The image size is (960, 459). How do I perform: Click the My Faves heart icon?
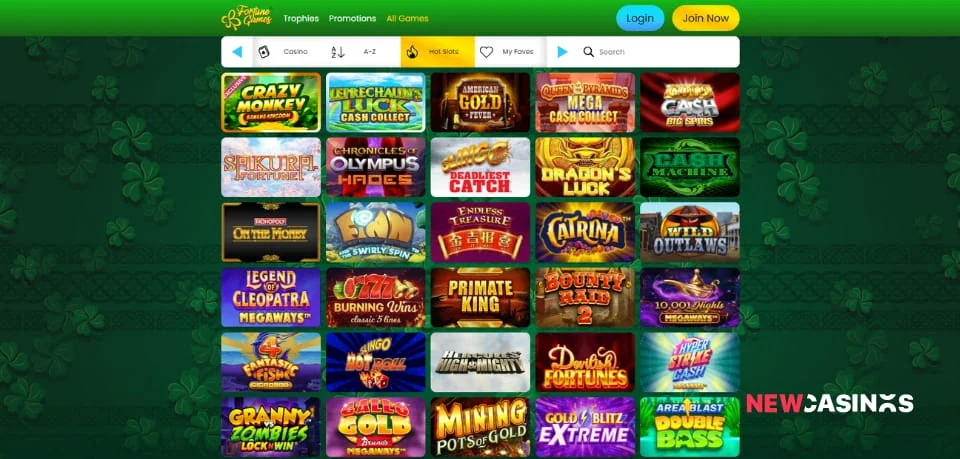tap(486, 52)
